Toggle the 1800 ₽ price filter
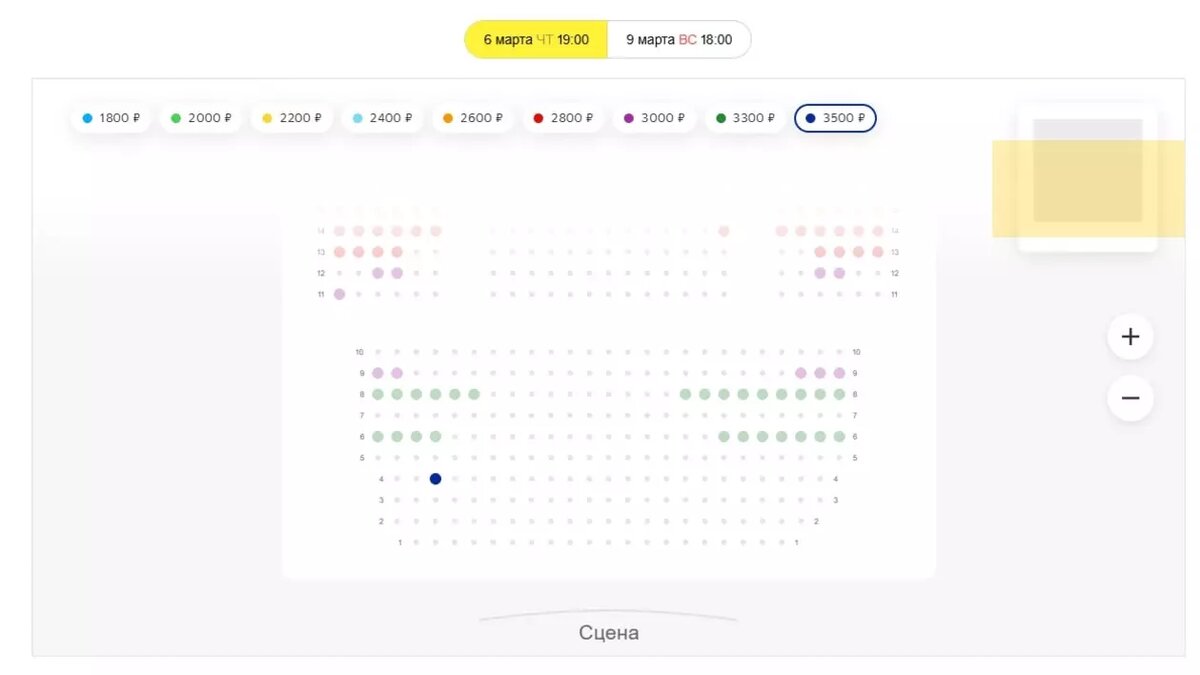The width and height of the screenshot is (1200, 675). pos(111,118)
